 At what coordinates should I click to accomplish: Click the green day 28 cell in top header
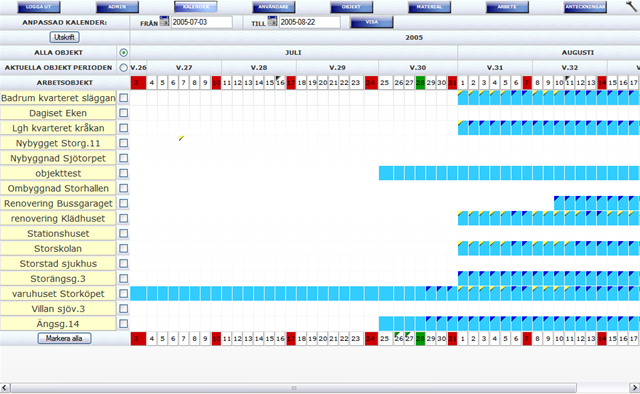[x=420, y=82]
